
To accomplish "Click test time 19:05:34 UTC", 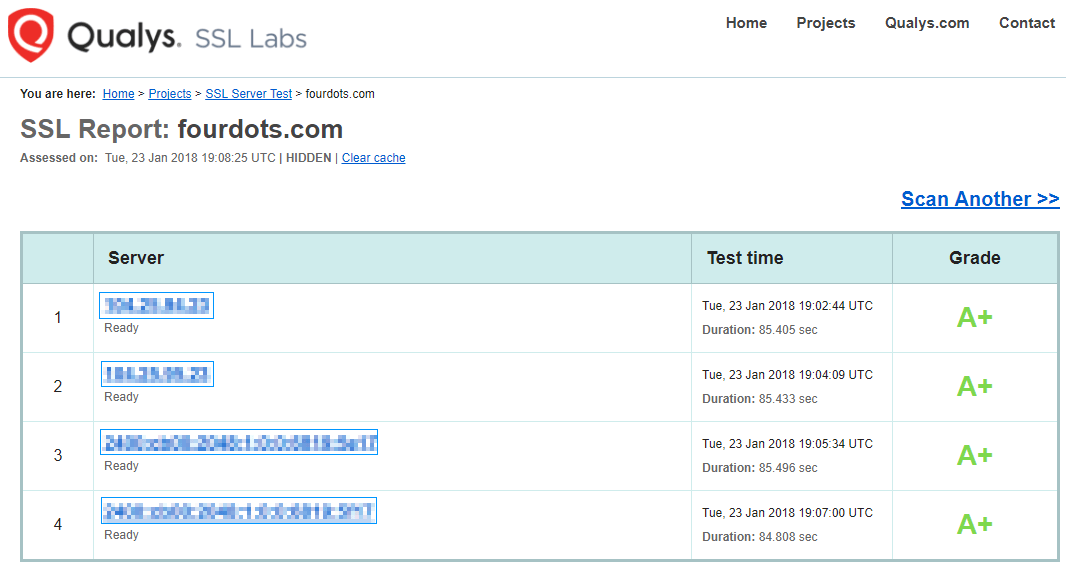I will (x=787, y=444).
